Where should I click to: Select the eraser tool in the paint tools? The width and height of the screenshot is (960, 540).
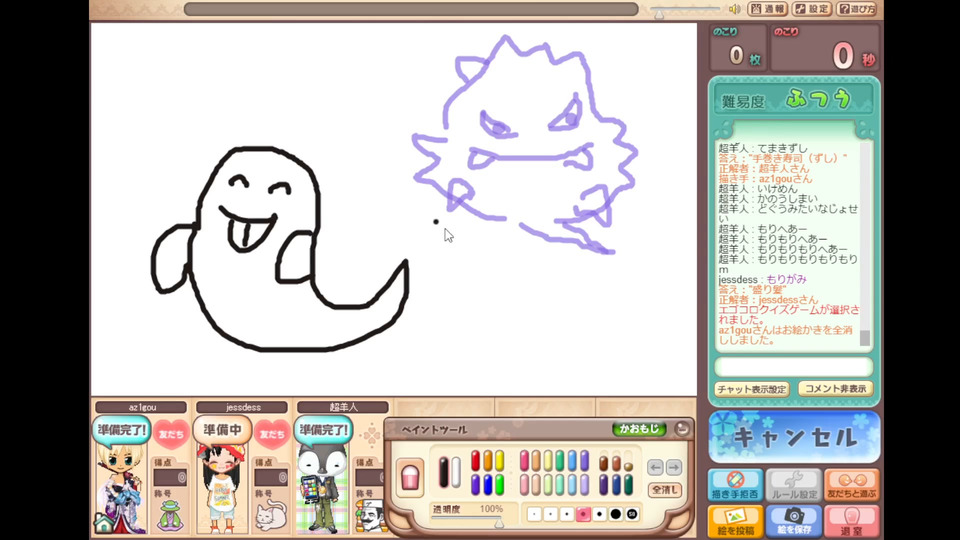(410, 477)
